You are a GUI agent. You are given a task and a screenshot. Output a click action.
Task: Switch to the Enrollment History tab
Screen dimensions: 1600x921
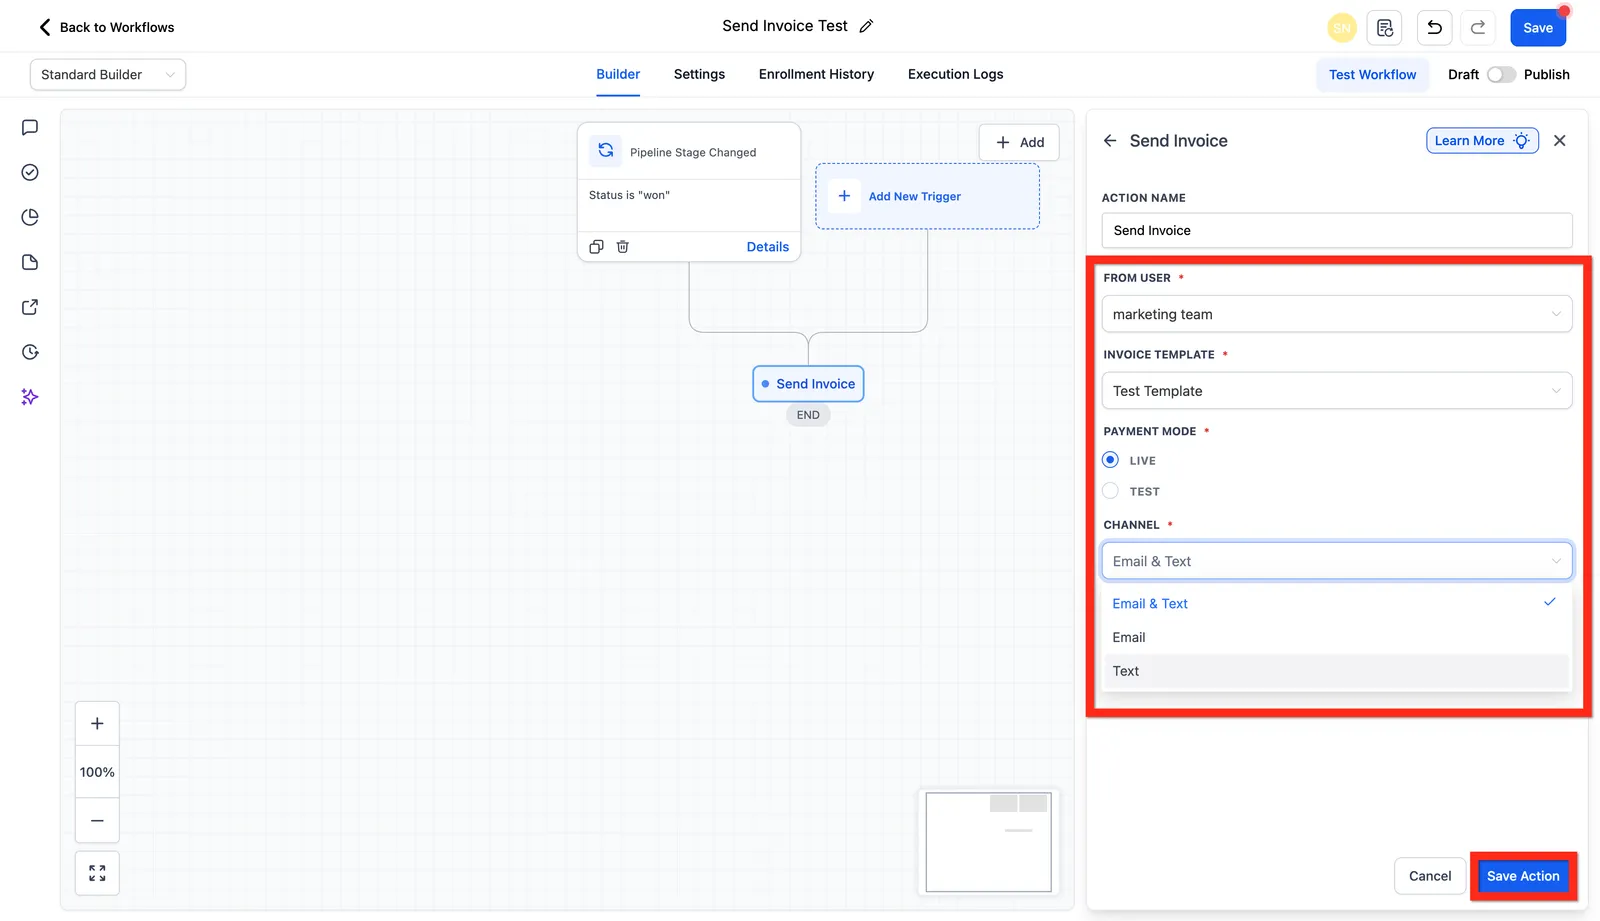816,75
